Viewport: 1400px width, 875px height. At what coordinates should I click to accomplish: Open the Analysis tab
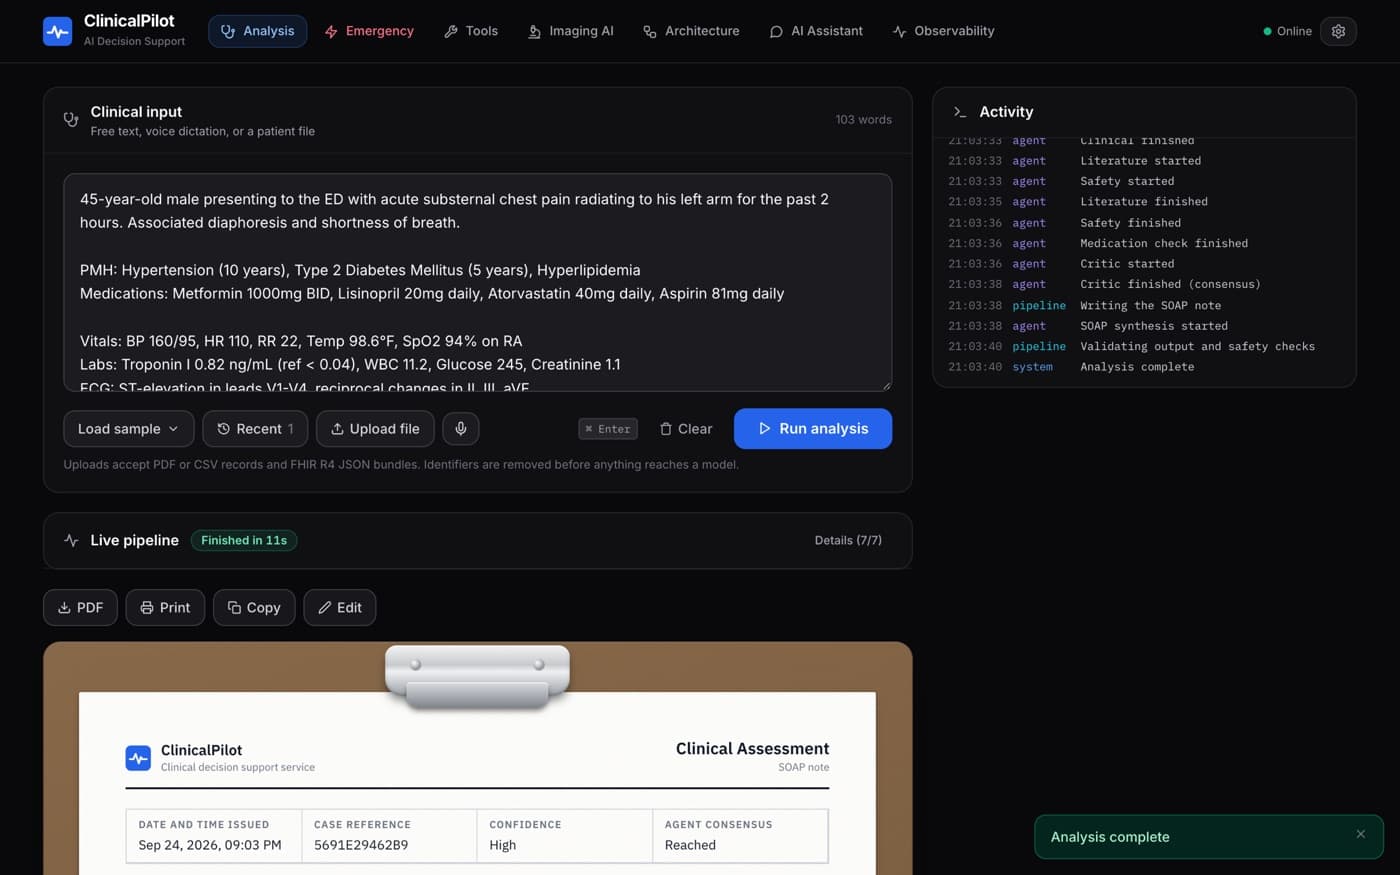258,31
